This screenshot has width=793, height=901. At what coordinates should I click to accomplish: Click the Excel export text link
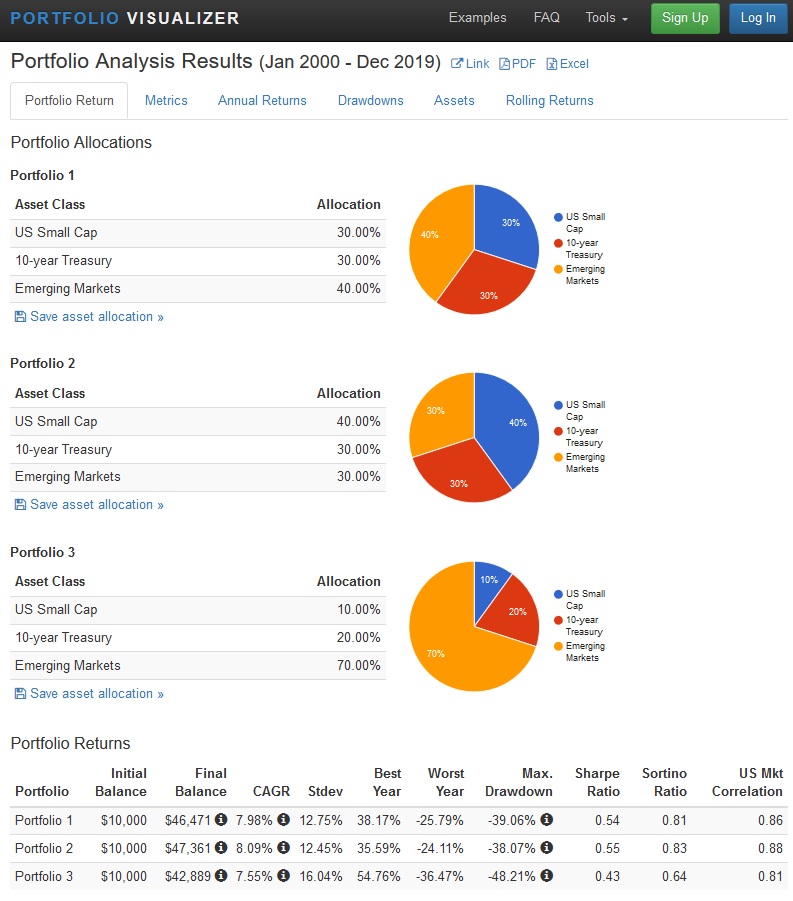point(574,64)
